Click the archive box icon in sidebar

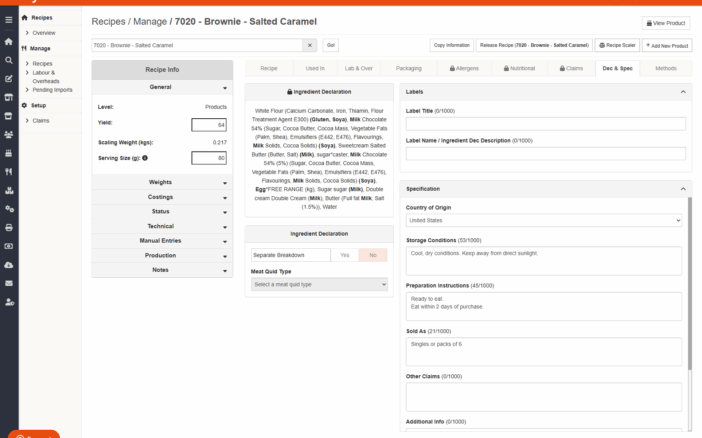[x=9, y=116]
